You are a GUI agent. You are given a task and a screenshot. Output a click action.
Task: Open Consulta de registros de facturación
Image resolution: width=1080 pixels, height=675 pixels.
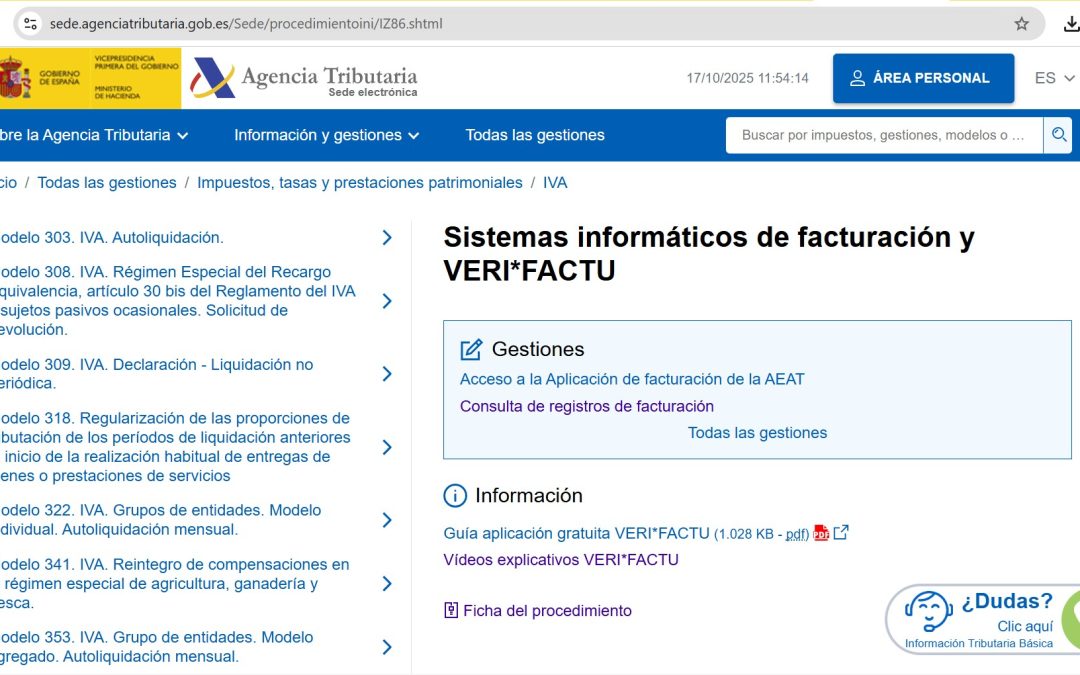pyautogui.click(x=586, y=406)
